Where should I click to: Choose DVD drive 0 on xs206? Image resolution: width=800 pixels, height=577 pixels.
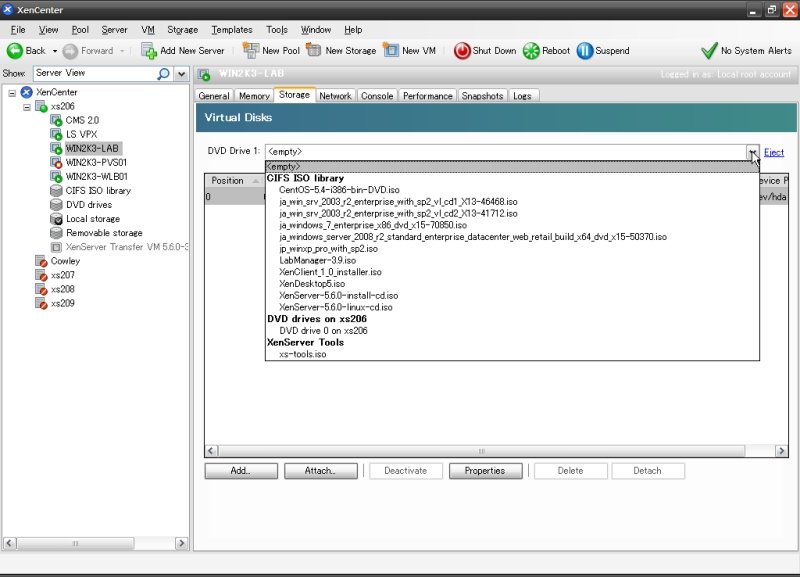coord(323,331)
